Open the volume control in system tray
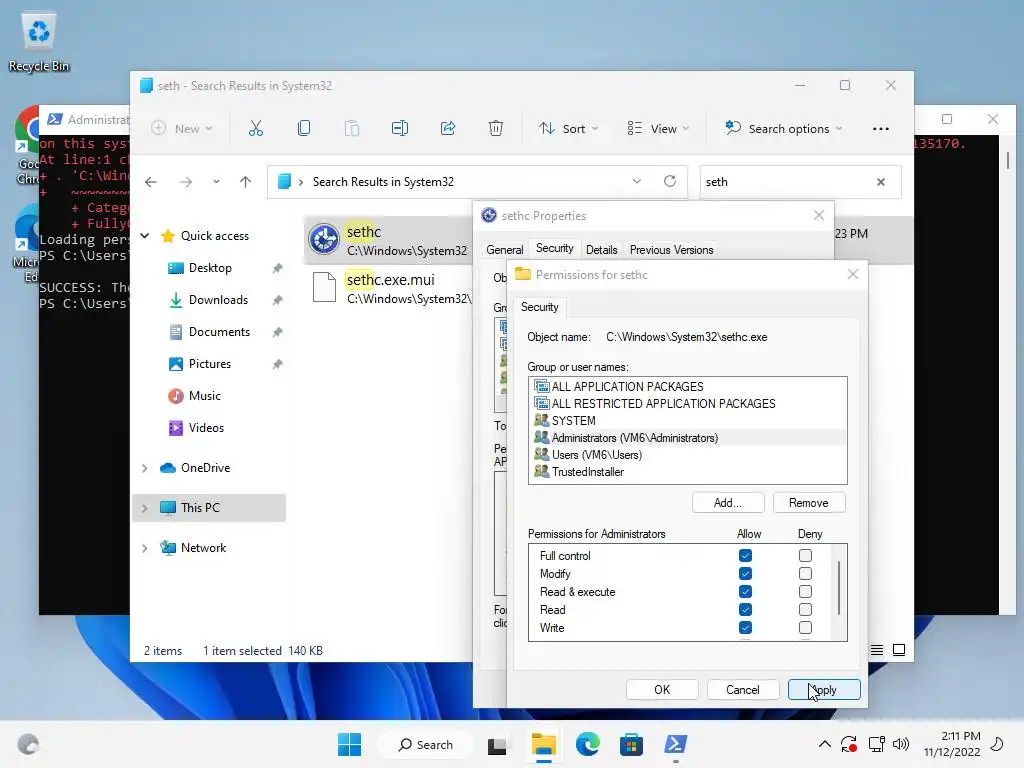This screenshot has height=768, width=1024. point(901,744)
